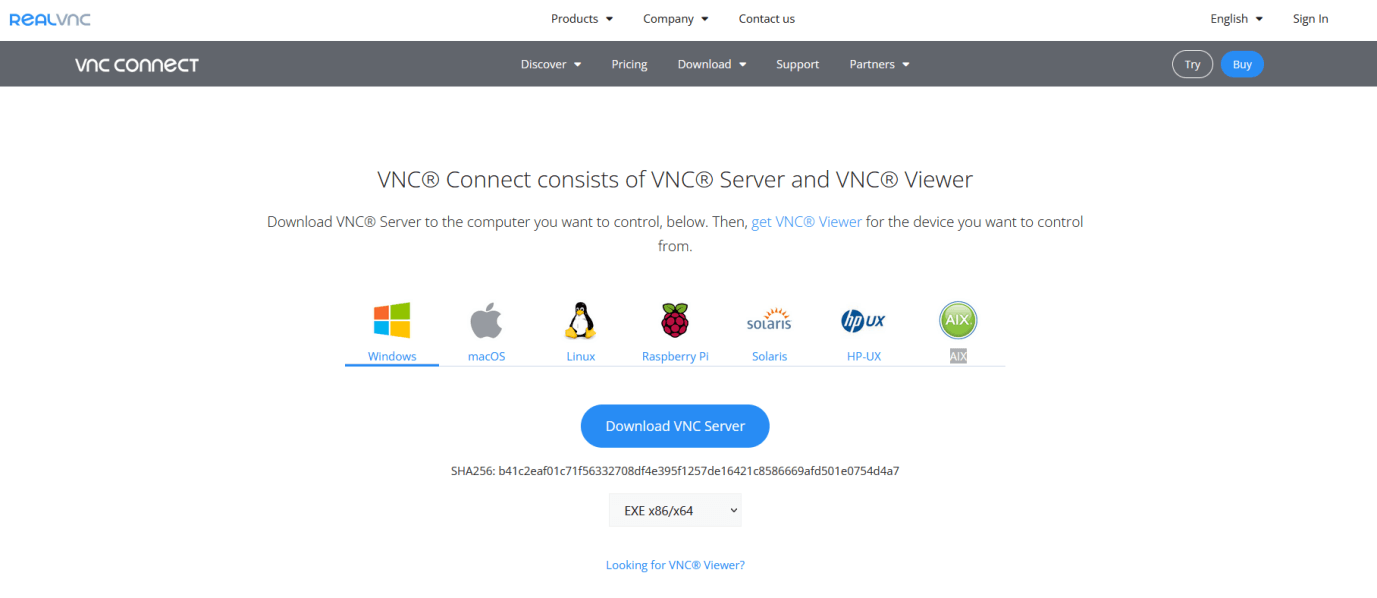1377x598 pixels.
Task: Select the macOS Apple icon
Action: pyautogui.click(x=486, y=322)
